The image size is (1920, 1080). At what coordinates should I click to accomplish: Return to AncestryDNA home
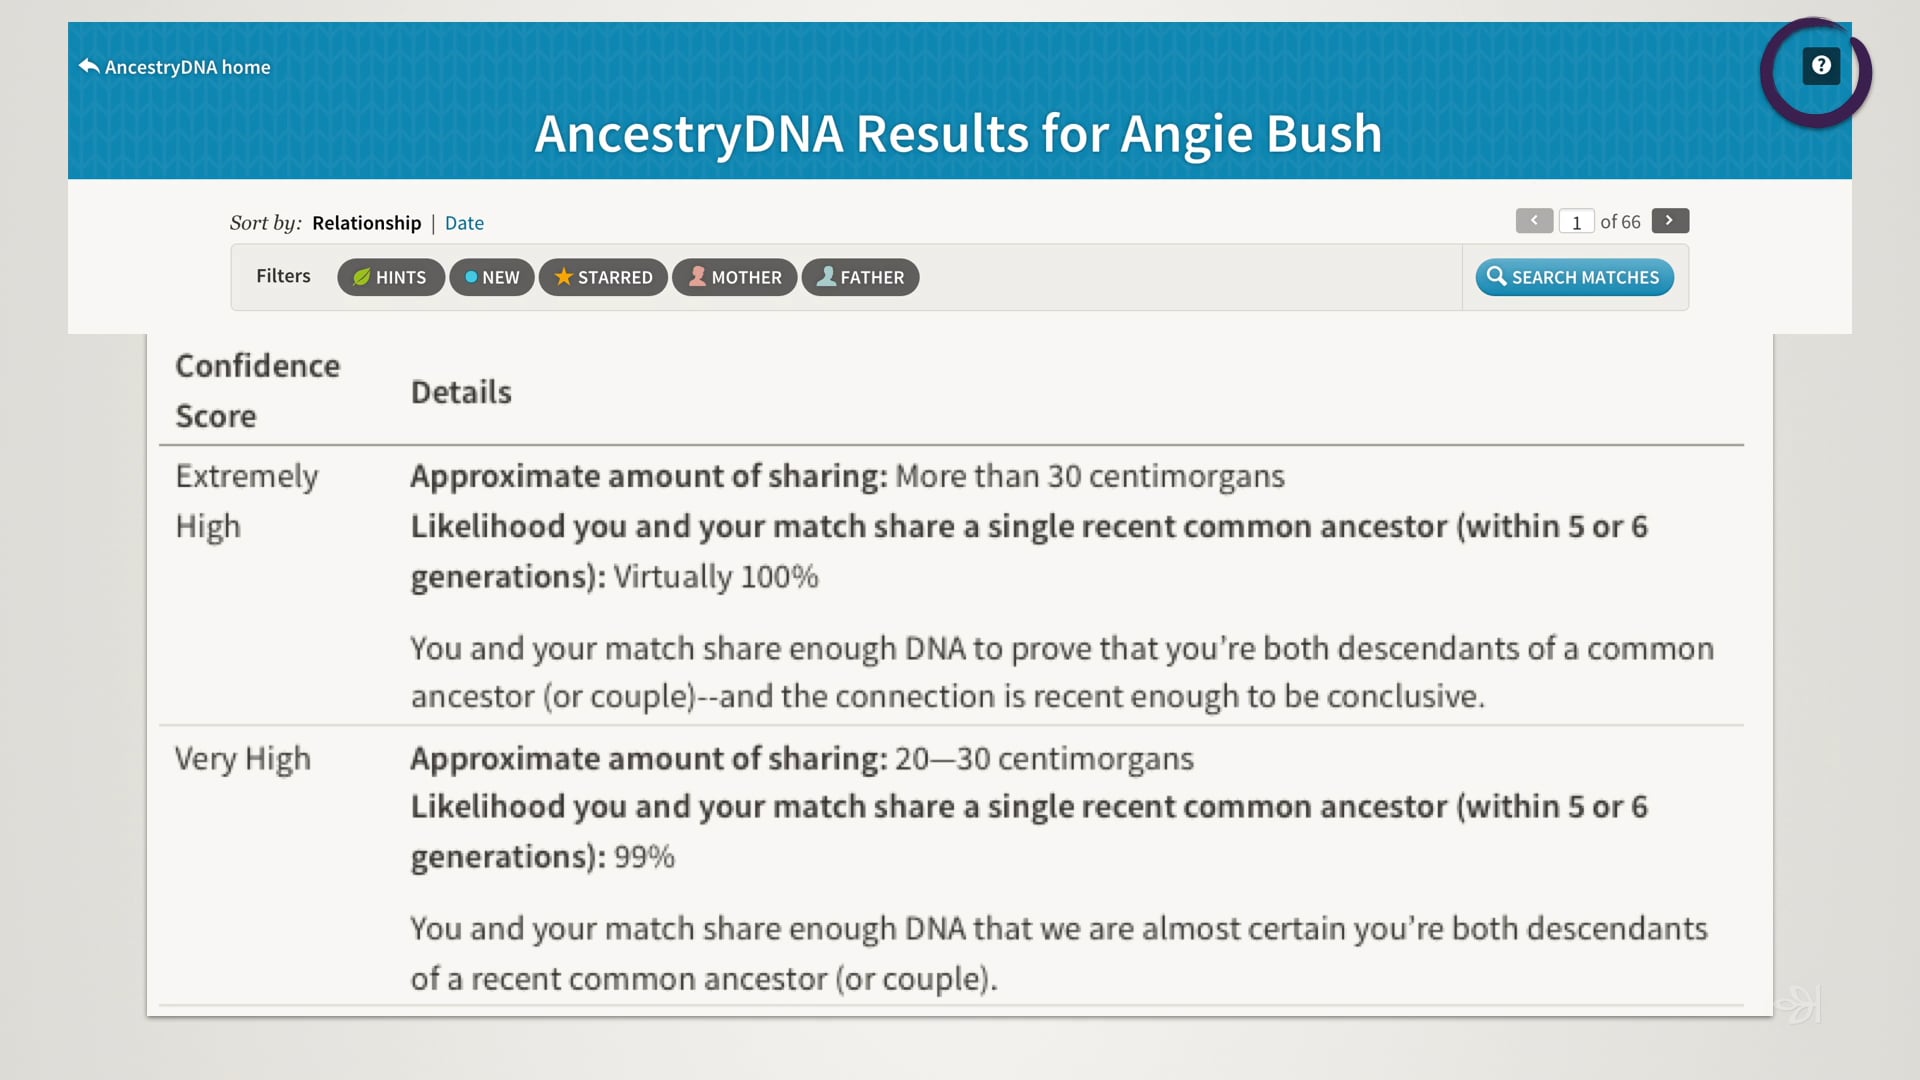coord(188,66)
